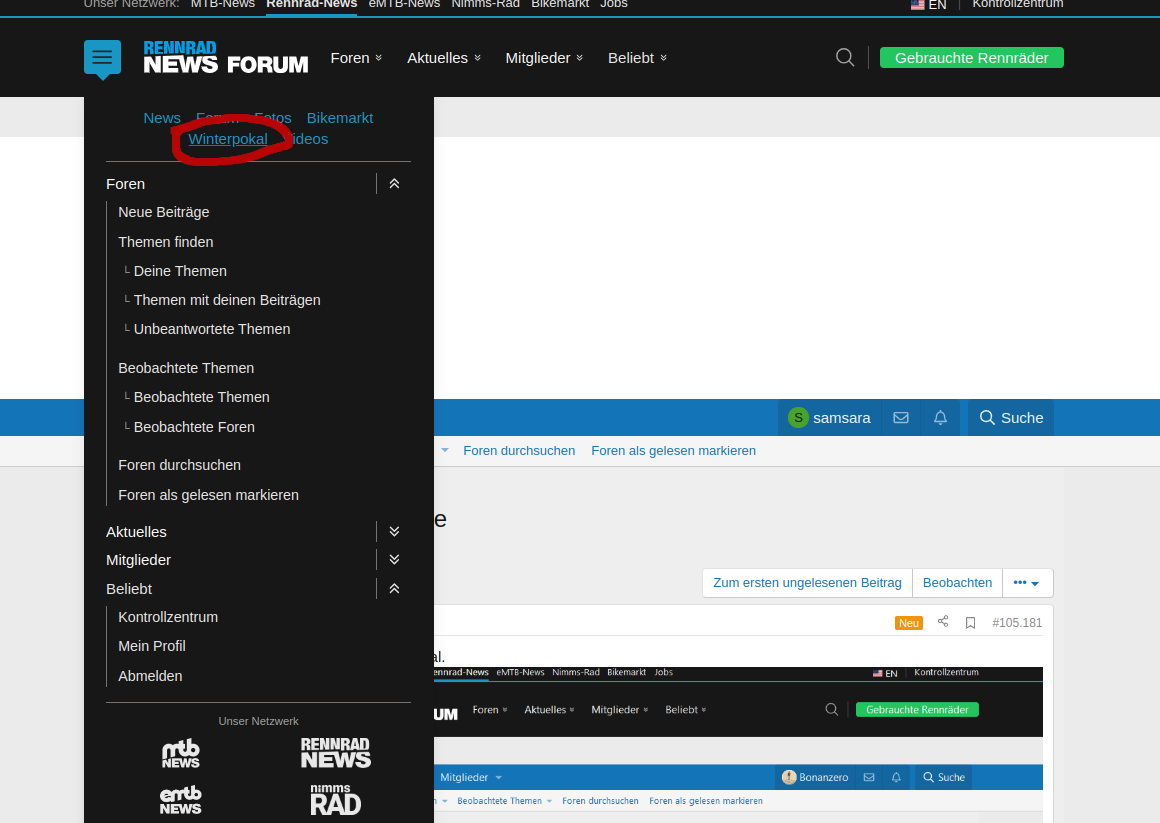Open the Nimms Rad network logo
The height and width of the screenshot is (823, 1160).
click(x=335, y=799)
